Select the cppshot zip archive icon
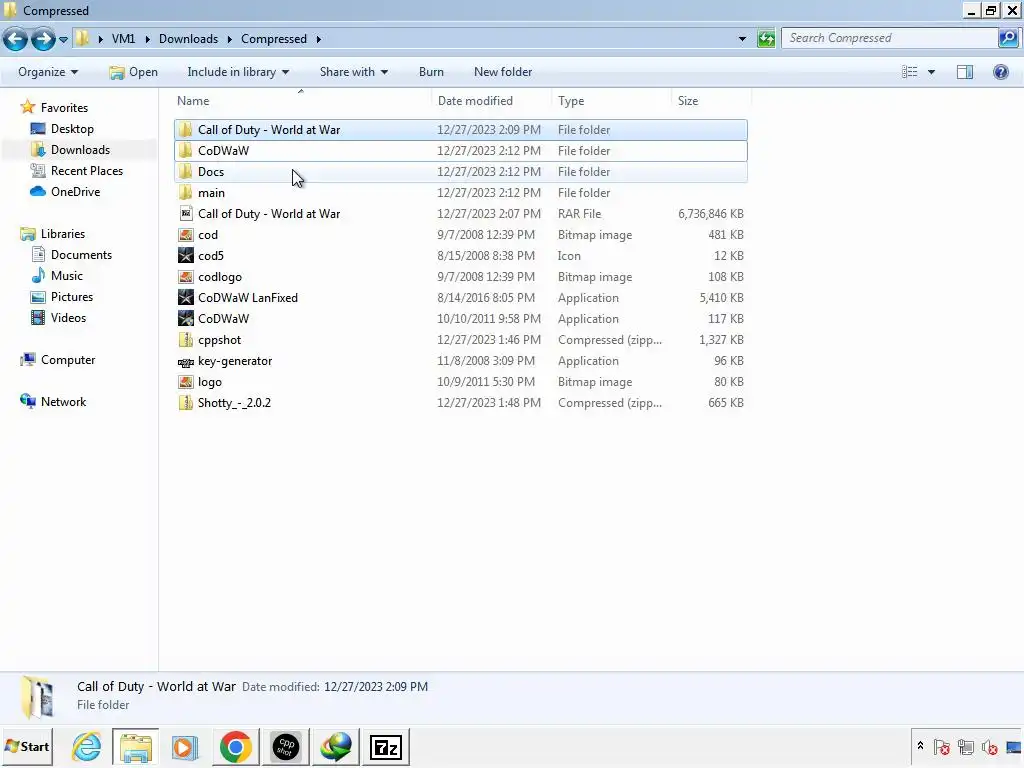Image resolution: width=1024 pixels, height=768 pixels. (x=185, y=340)
